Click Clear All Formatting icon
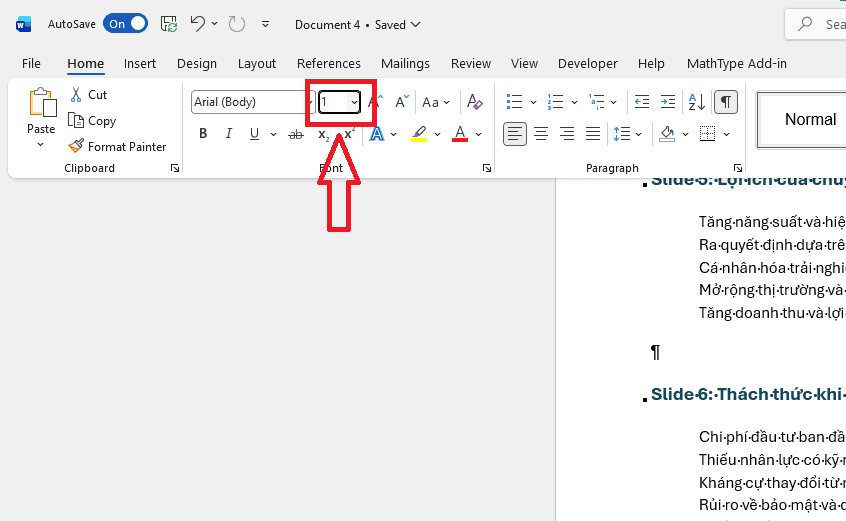This screenshot has height=521, width=846. [475, 102]
